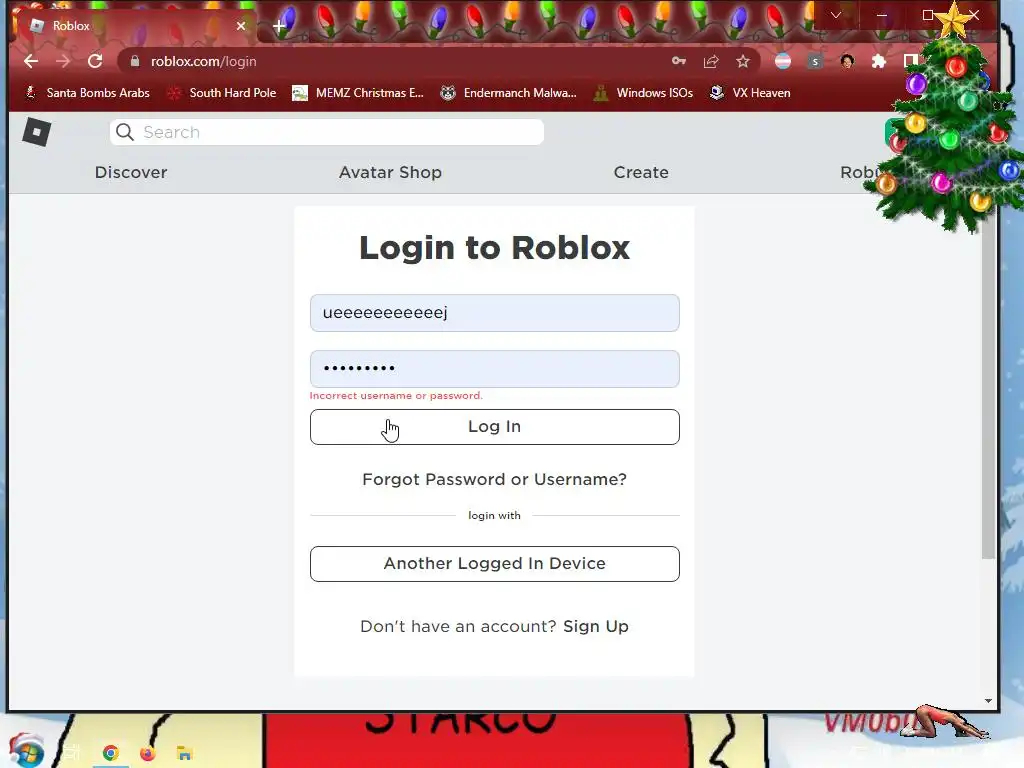This screenshot has width=1024, height=768.
Task: Click the username field with ueeeeeeeeeeej
Action: [x=494, y=313]
